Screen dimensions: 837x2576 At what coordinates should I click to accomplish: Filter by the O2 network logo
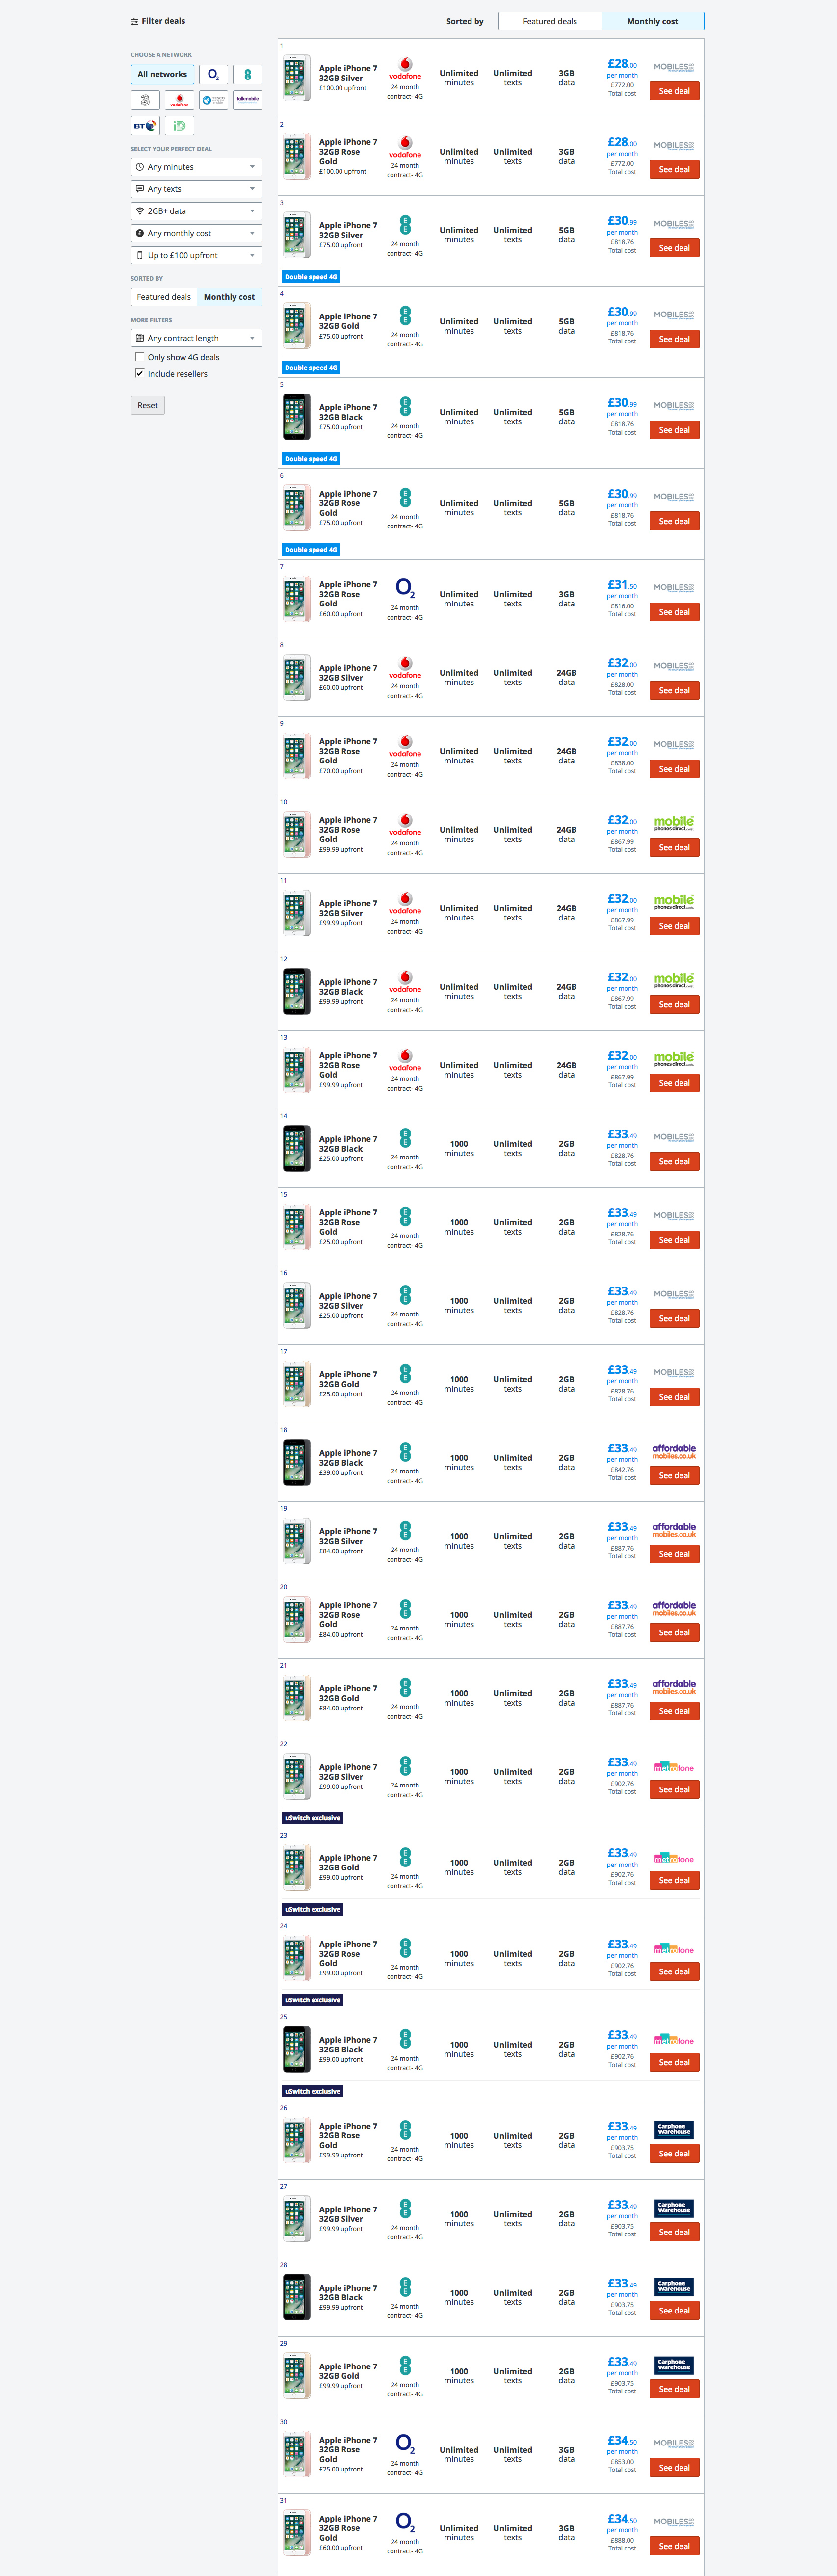(213, 75)
